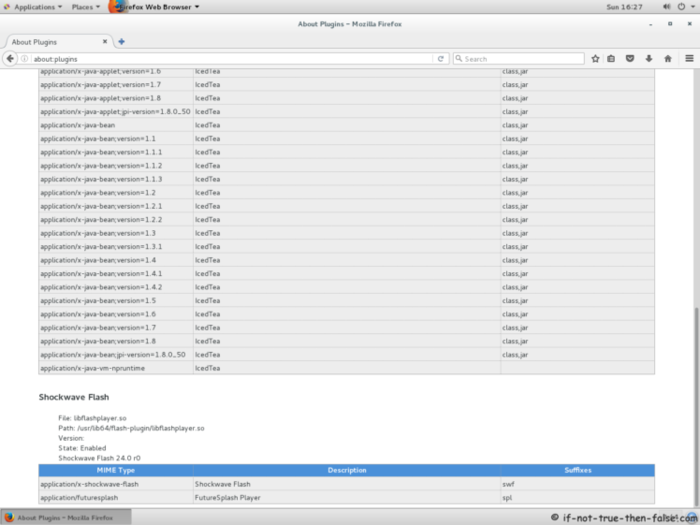The image size is (700, 525).
Task: Click application/x-java-bean;version=1.4.1 cell
Action: 116,274
